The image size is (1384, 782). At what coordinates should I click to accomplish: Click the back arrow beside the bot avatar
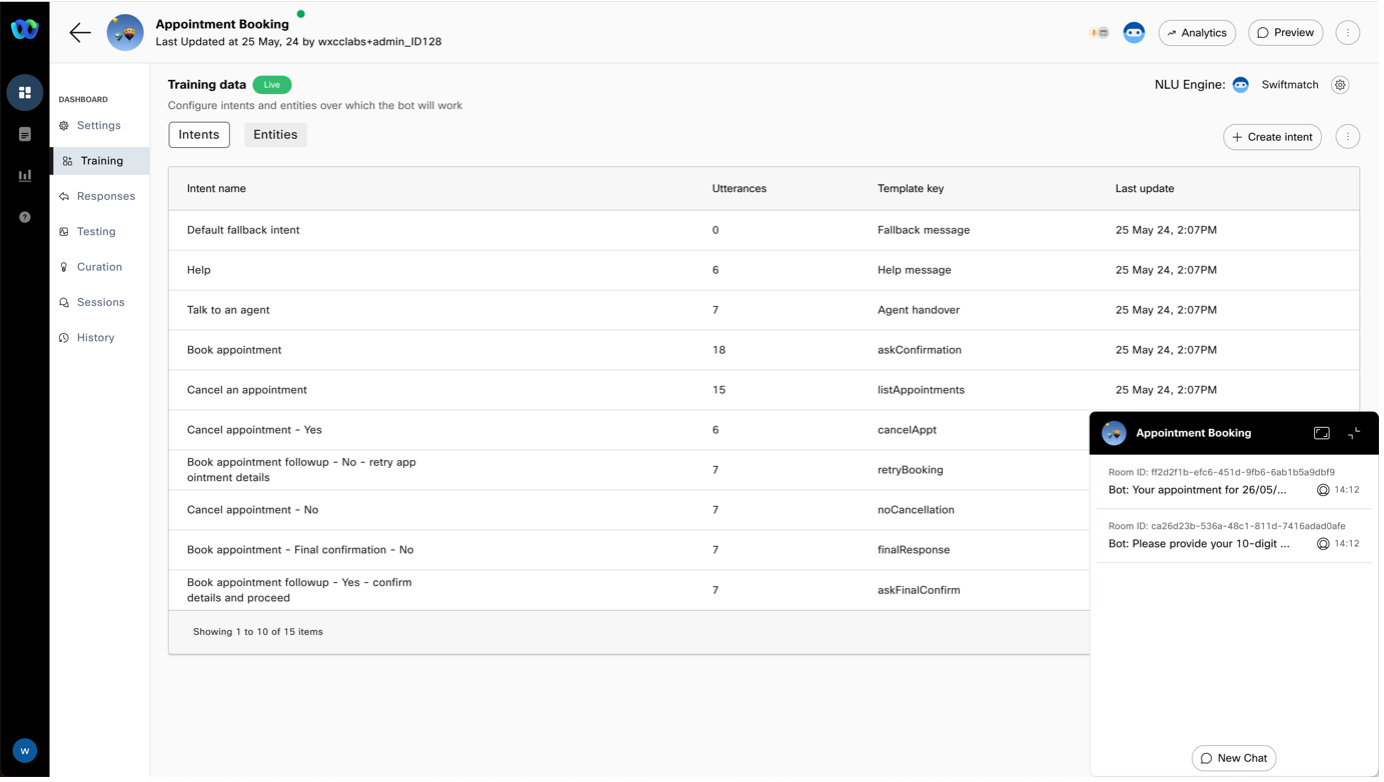point(80,33)
